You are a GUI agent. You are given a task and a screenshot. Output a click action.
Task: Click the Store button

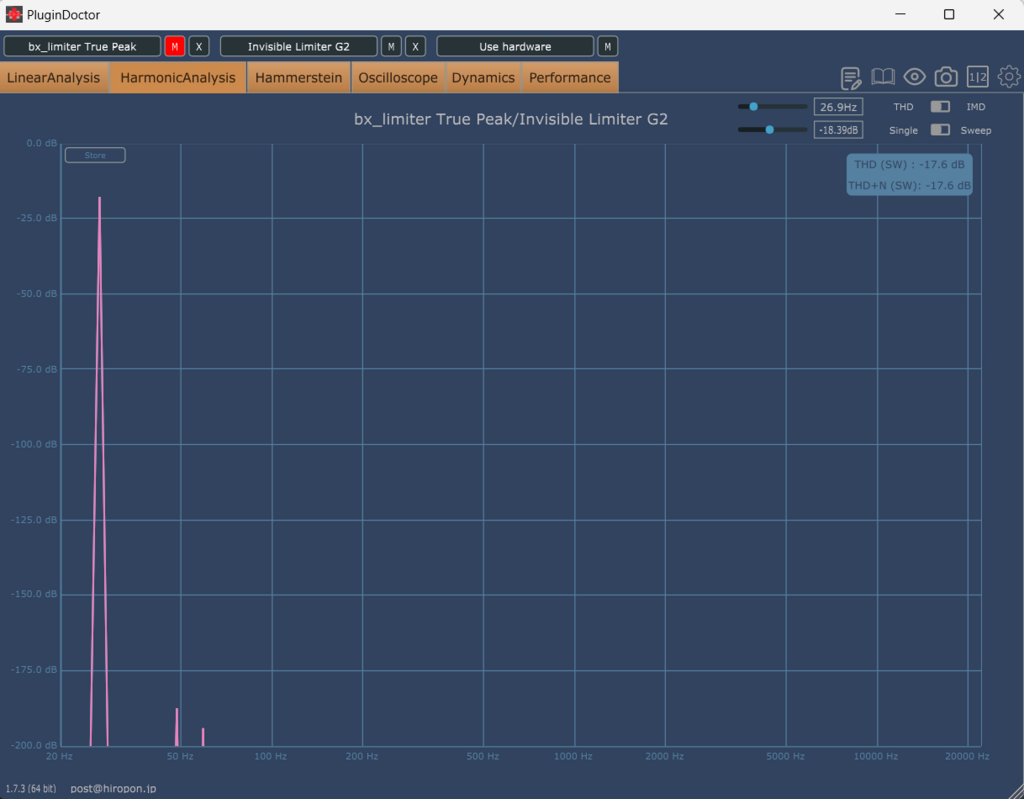(x=95, y=155)
